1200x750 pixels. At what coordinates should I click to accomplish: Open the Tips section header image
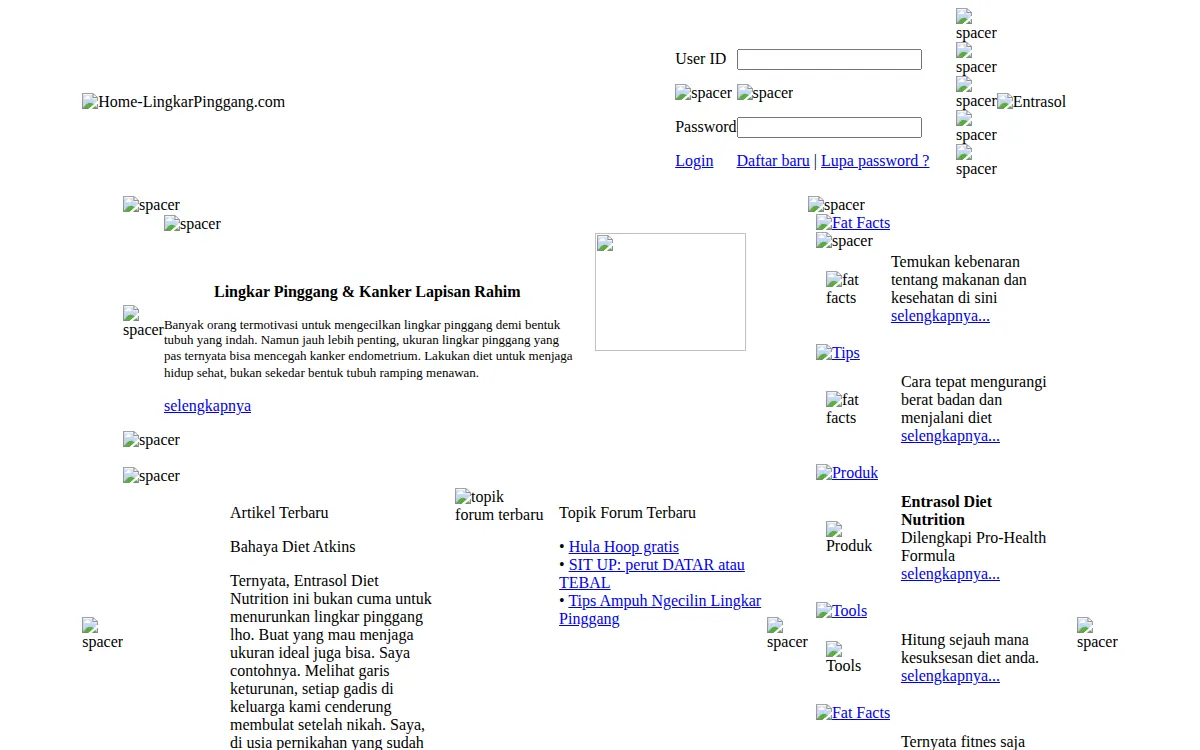tap(838, 353)
